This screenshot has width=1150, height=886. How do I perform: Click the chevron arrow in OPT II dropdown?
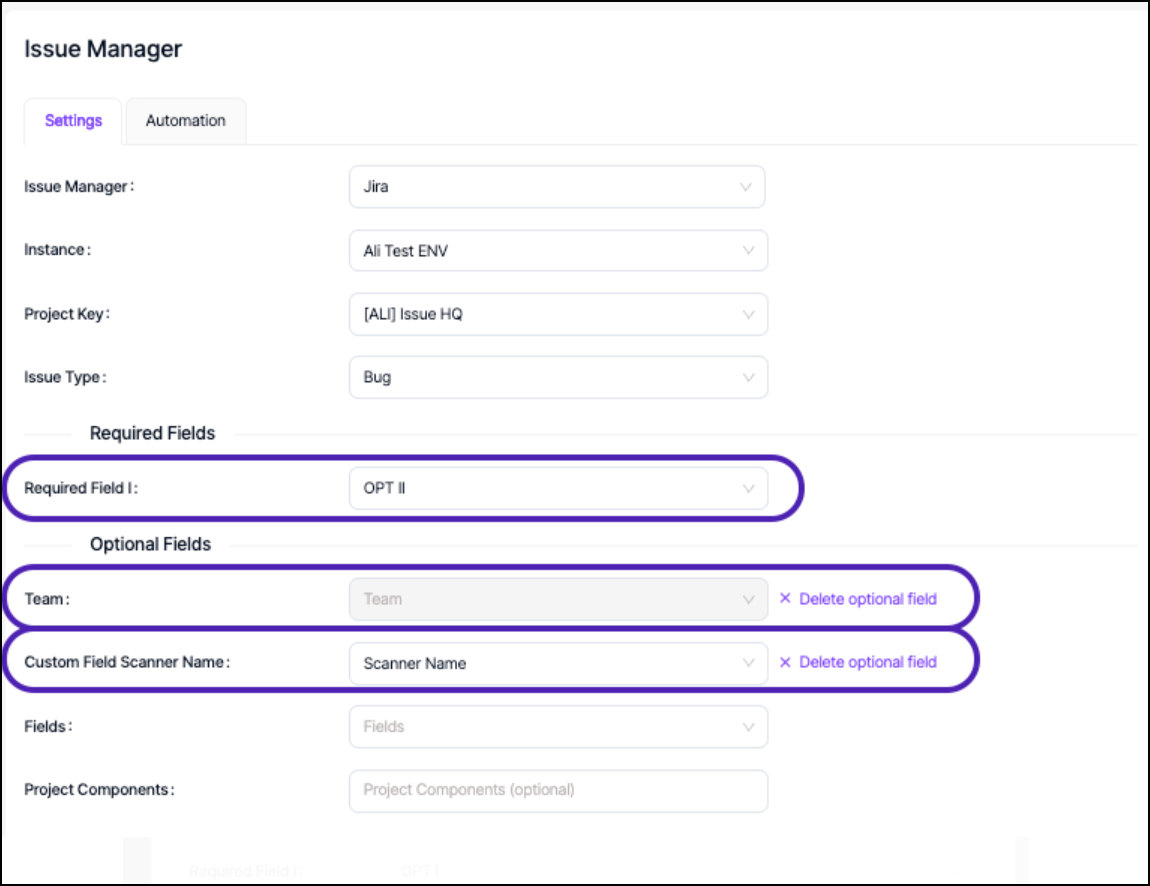tap(747, 489)
